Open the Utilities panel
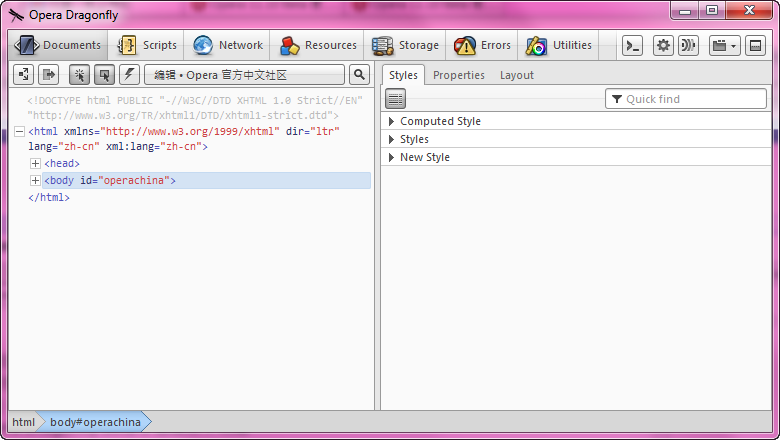The width and height of the screenshot is (780, 440). pos(559,45)
